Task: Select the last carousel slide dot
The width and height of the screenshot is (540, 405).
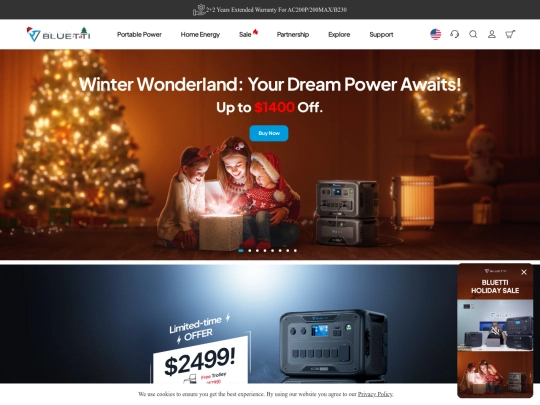Action: tap(295, 250)
